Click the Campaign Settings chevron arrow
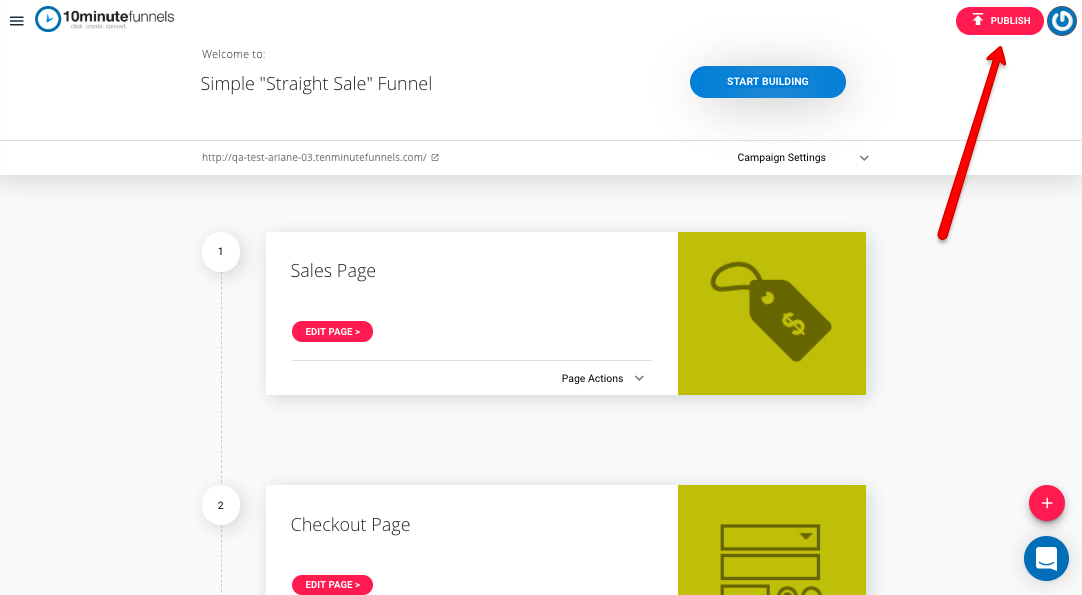This screenshot has width=1082, height=595. click(864, 158)
